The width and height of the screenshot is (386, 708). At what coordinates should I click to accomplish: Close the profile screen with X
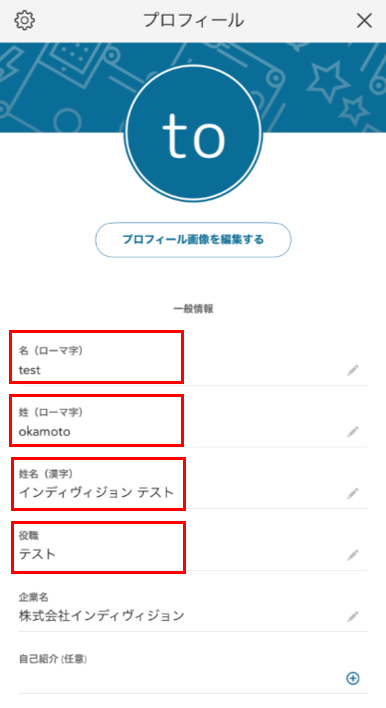364,21
